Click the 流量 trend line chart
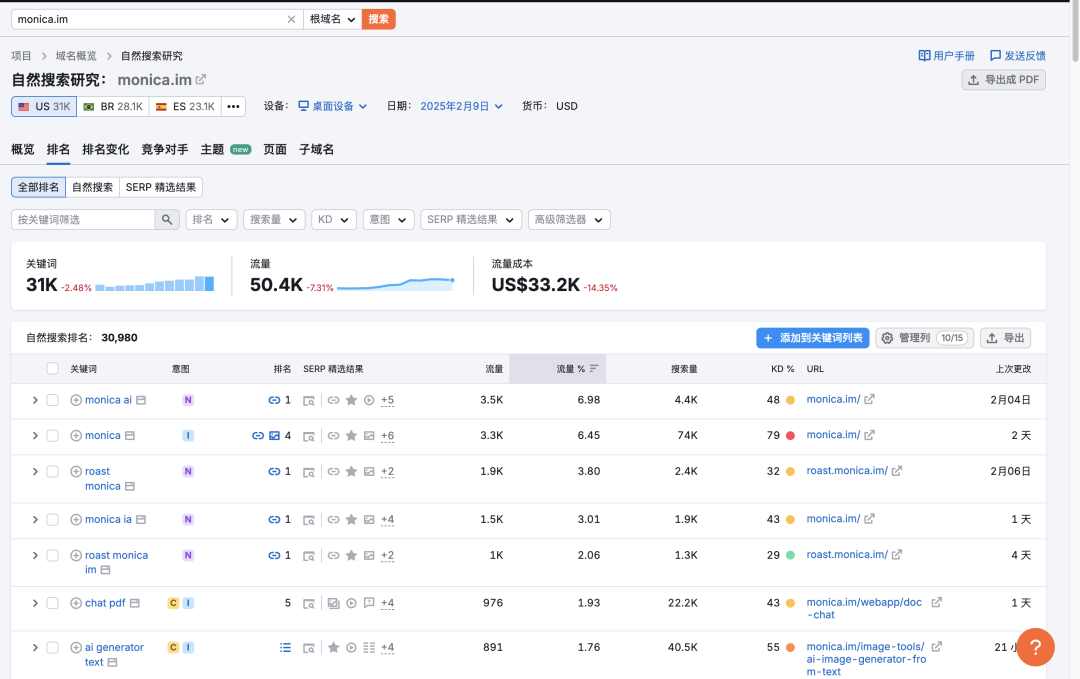The width and height of the screenshot is (1080, 679). (x=395, y=284)
